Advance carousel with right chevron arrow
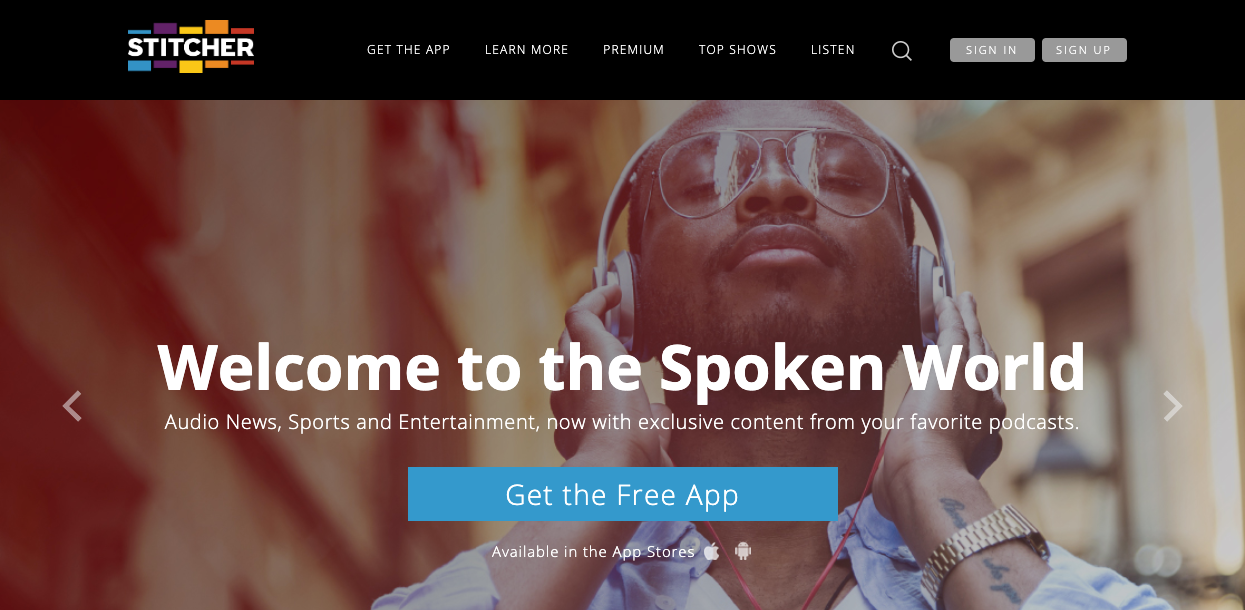The image size is (1245, 610). (x=1172, y=406)
